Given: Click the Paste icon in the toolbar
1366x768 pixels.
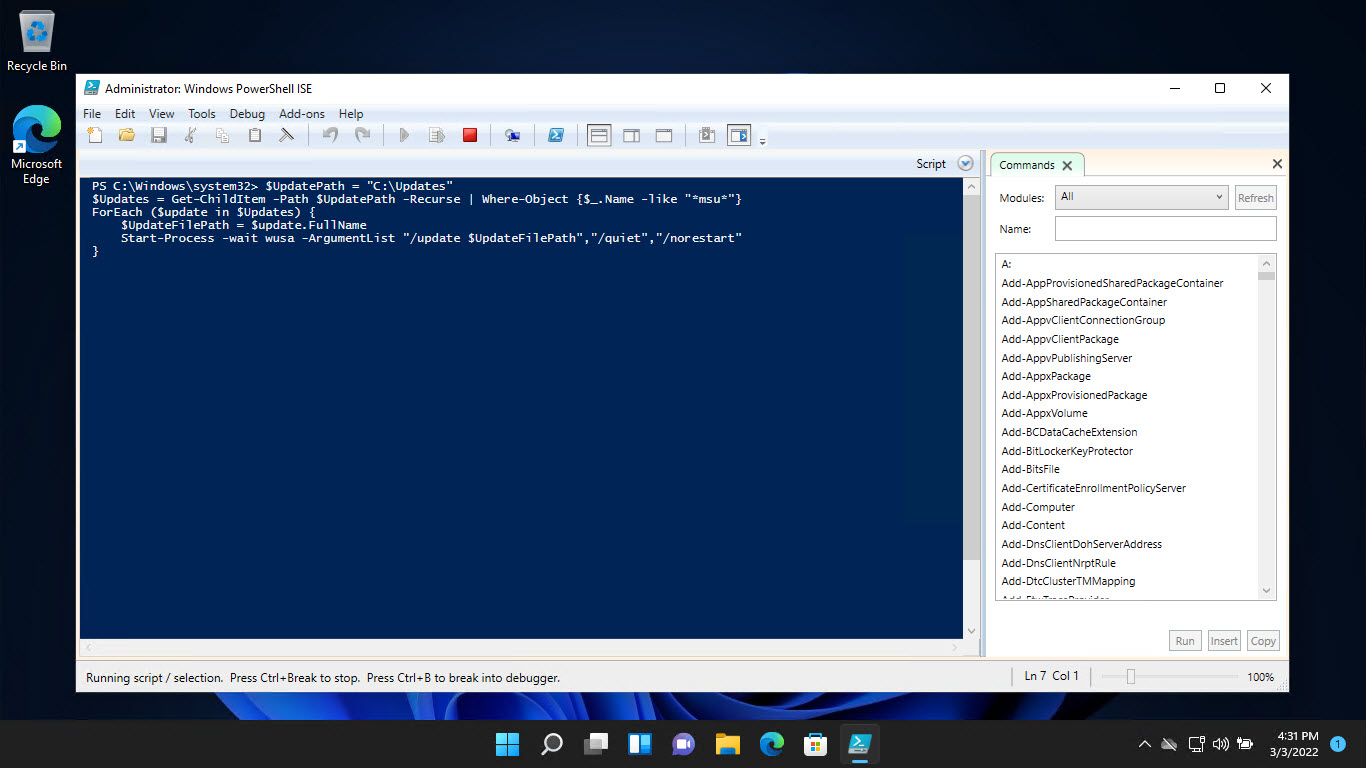Looking at the screenshot, I should click(x=255, y=134).
